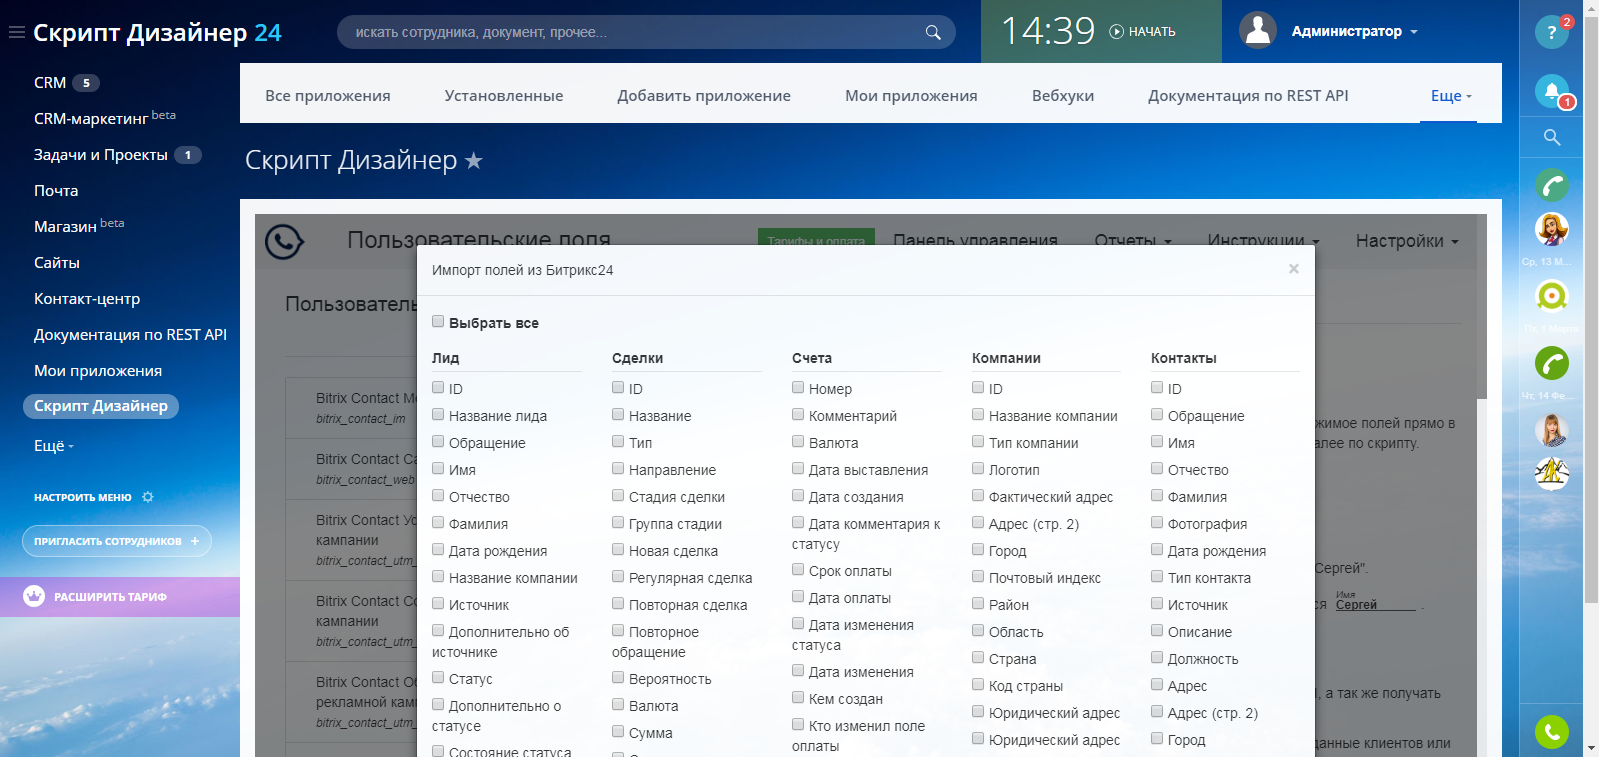Open the help question mark icon
Viewport: 1599px width, 757px height.
[x=1552, y=32]
